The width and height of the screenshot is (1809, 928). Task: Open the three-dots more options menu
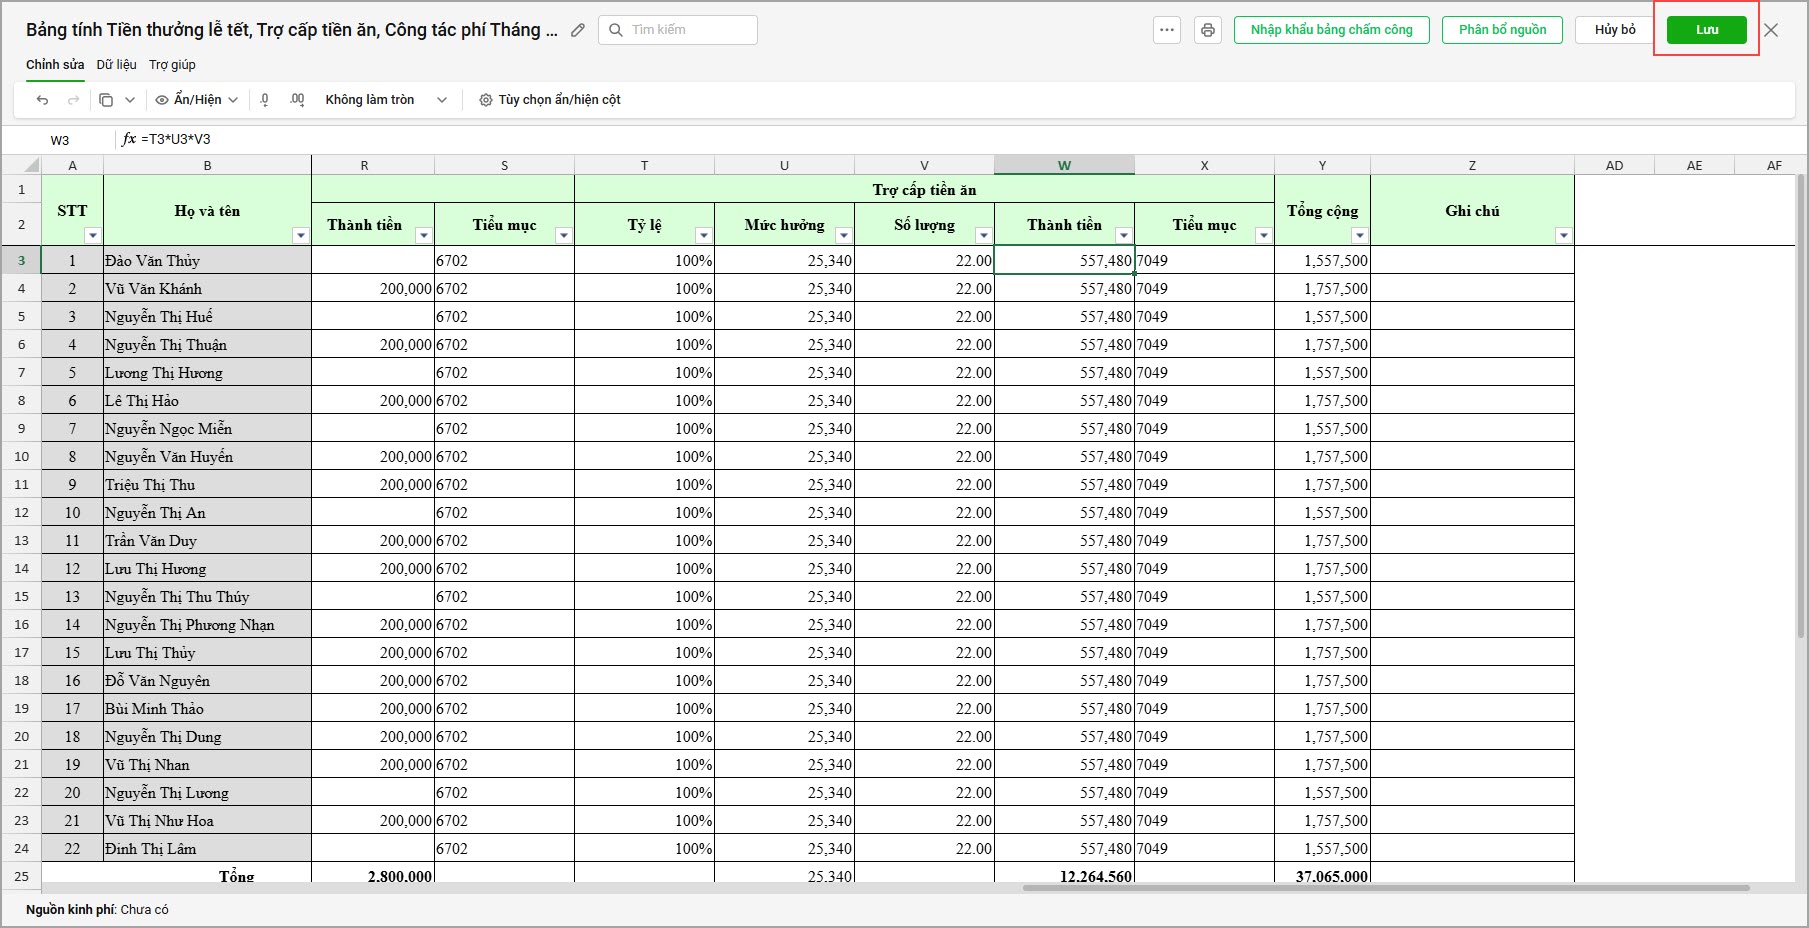[x=1167, y=30]
